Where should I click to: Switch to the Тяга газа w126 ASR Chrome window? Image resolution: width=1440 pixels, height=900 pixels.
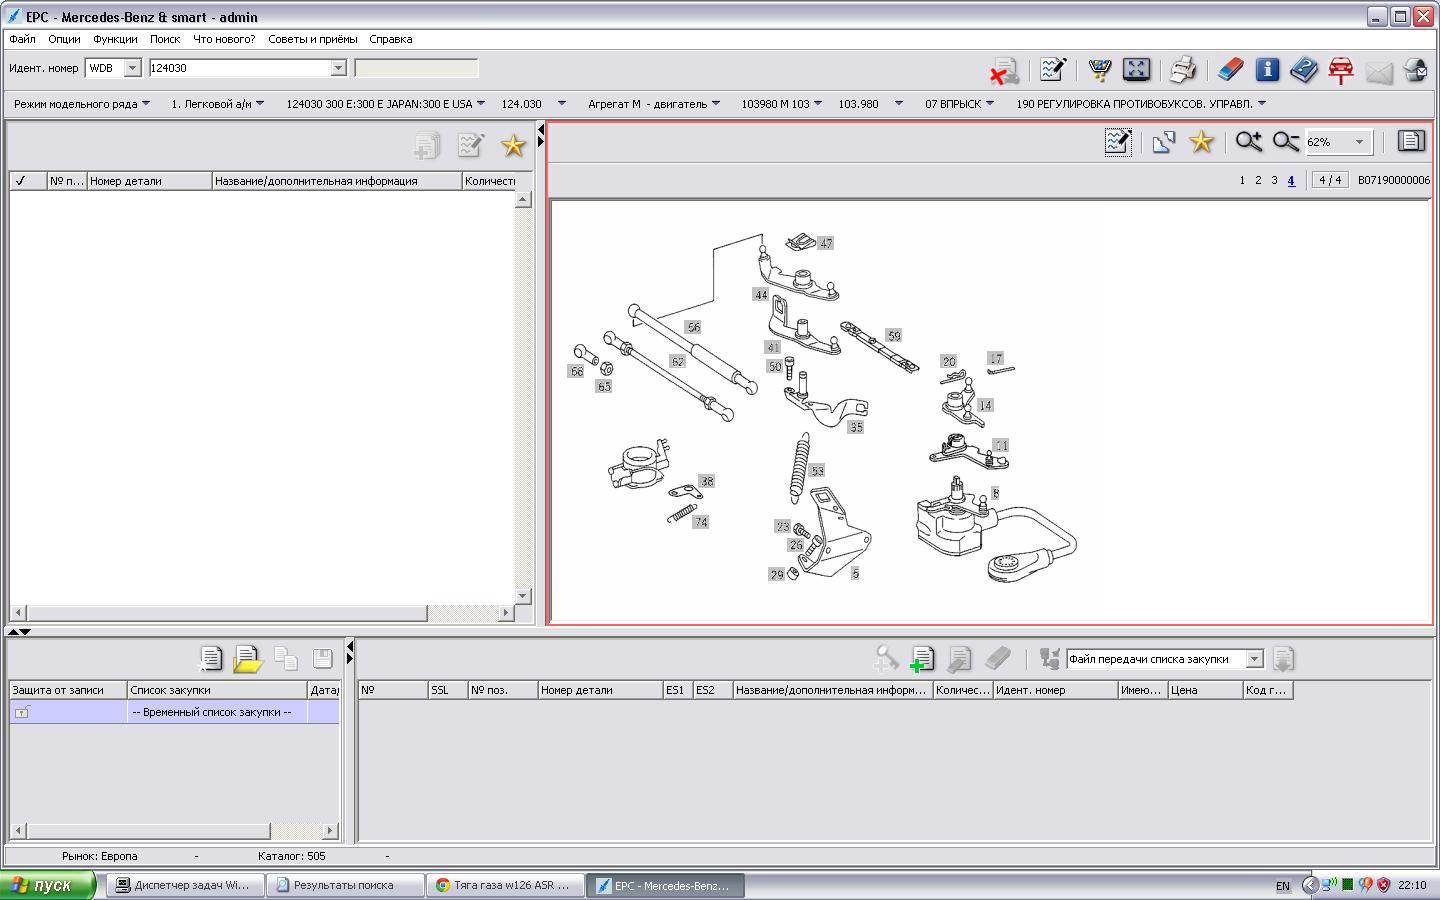click(506, 885)
